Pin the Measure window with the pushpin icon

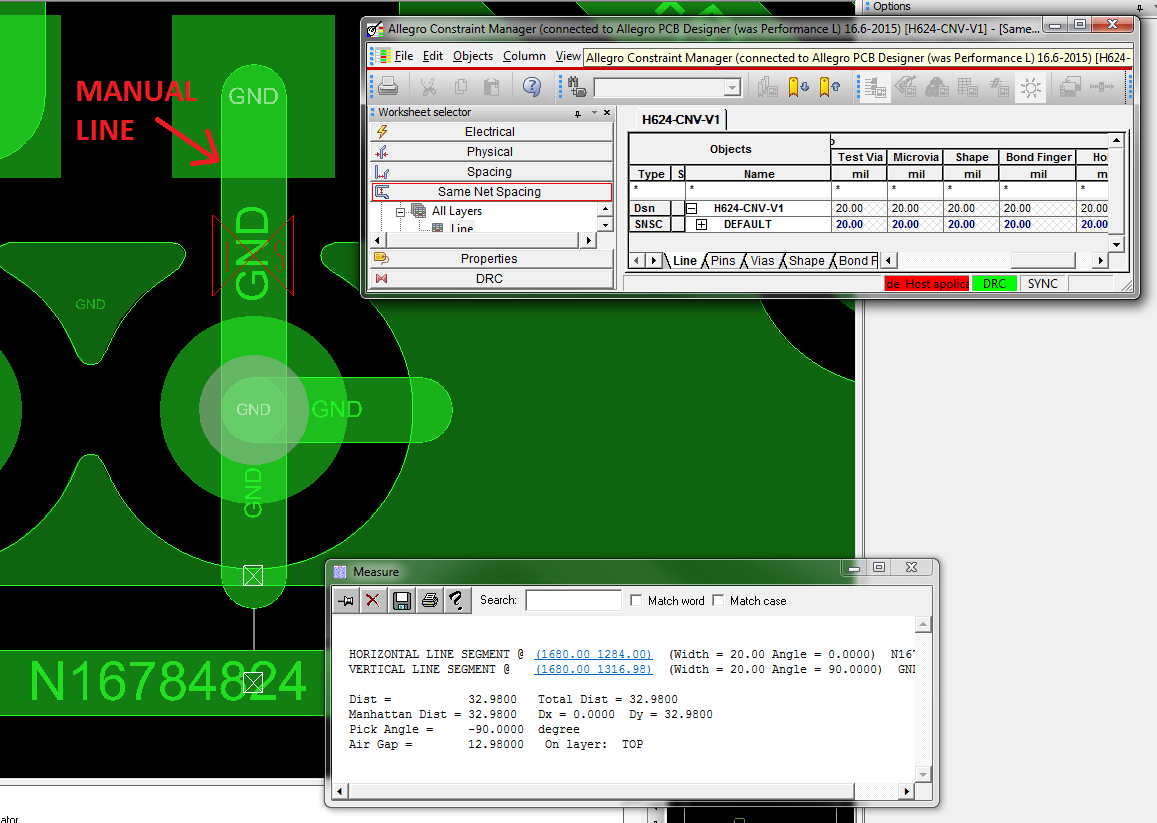(x=346, y=600)
